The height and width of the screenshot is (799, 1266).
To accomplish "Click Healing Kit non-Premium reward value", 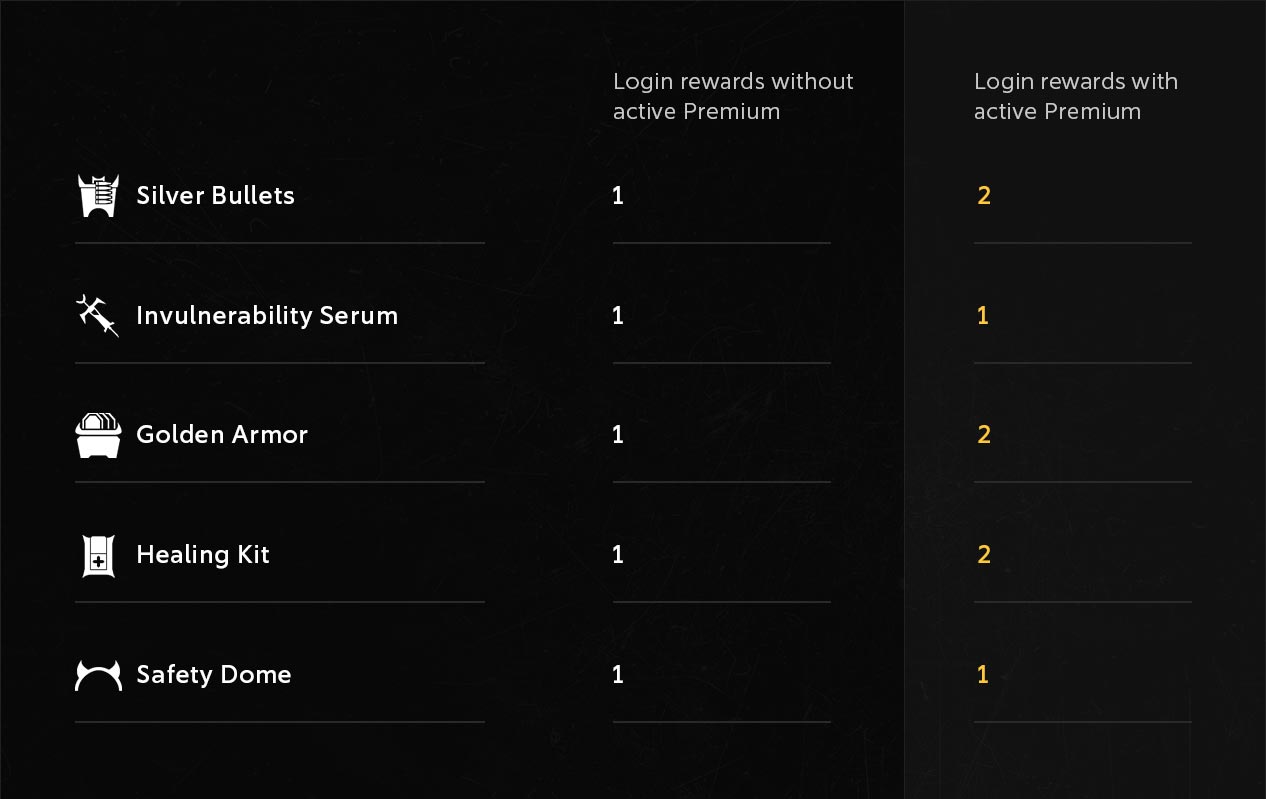I will click(x=618, y=555).
